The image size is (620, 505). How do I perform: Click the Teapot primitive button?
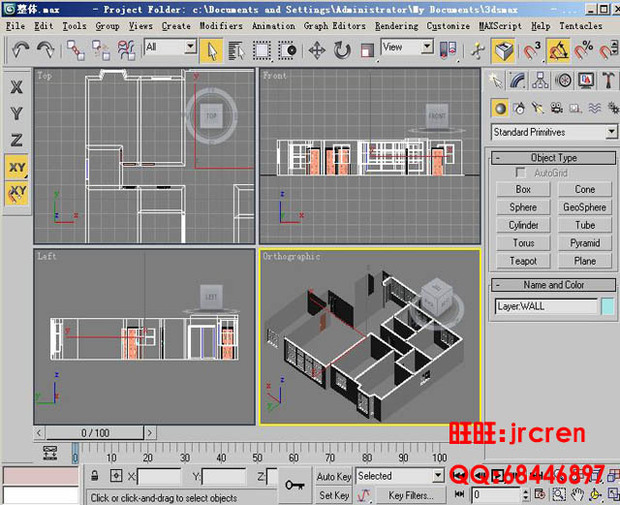(x=523, y=261)
